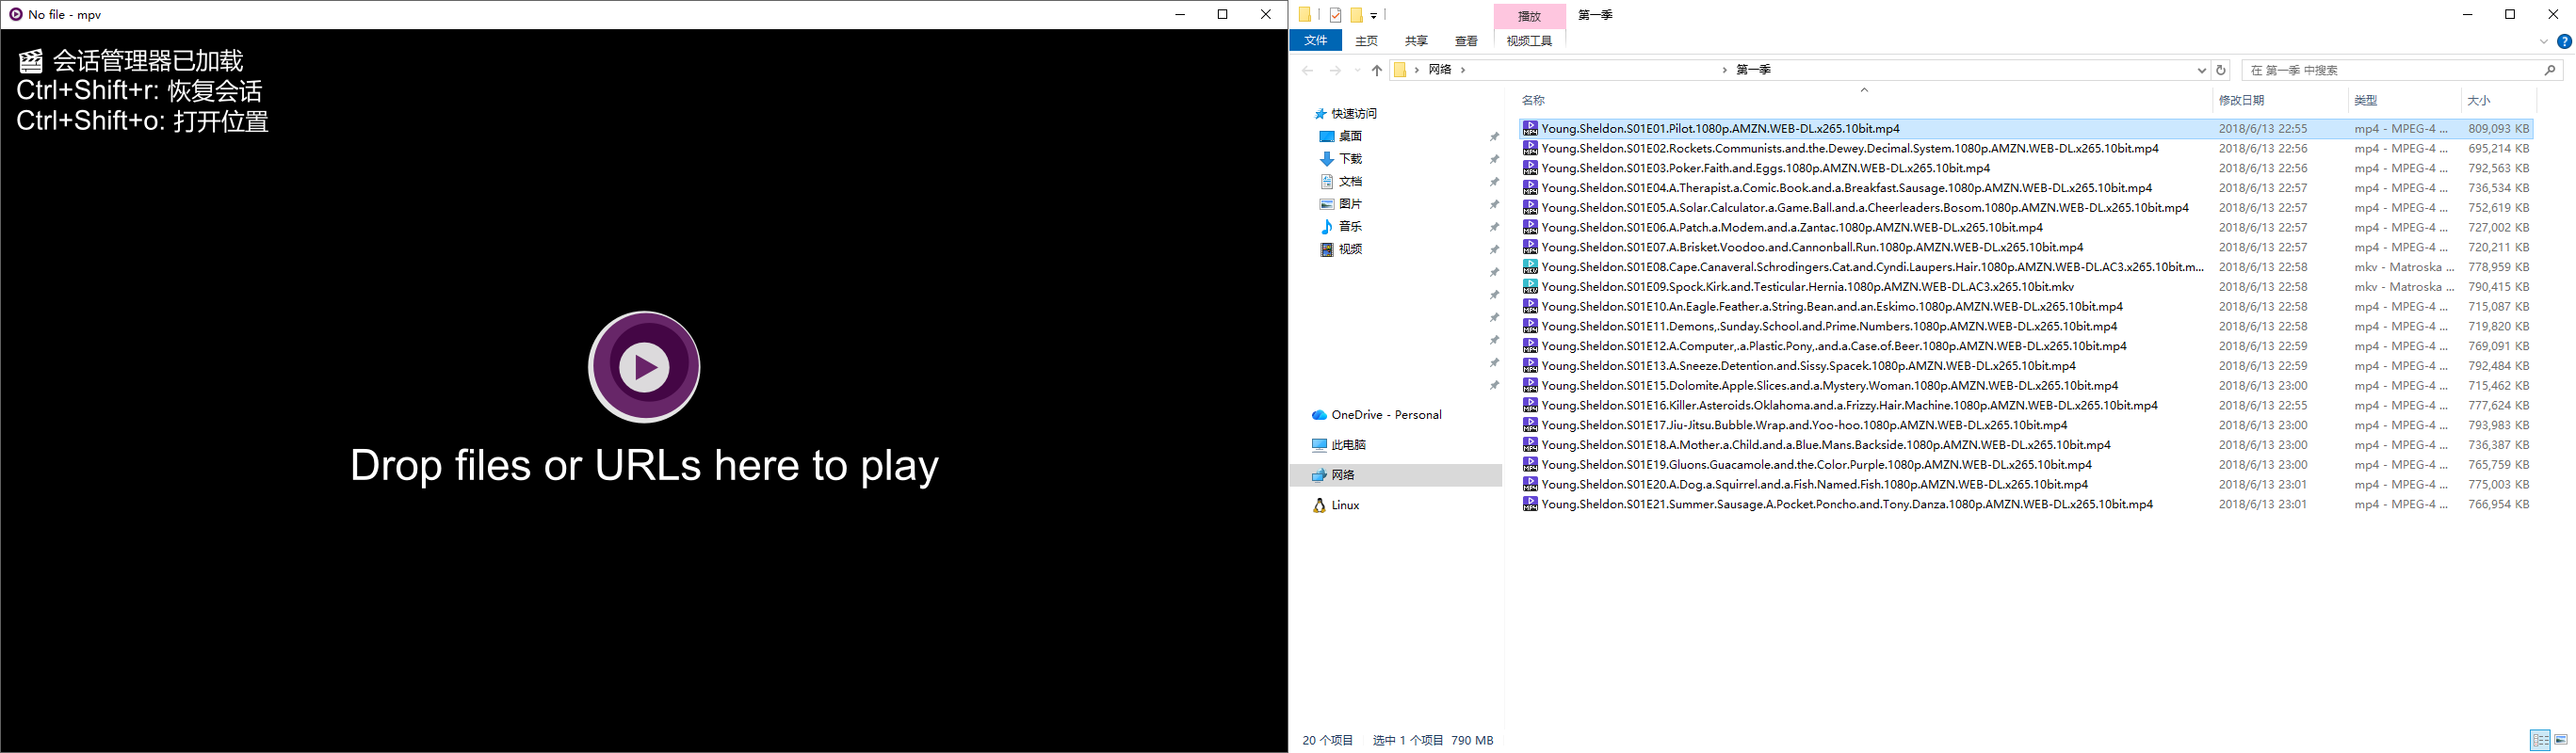The height and width of the screenshot is (753, 2576).
Task: Go up one folder level
Action: coord(1377,70)
